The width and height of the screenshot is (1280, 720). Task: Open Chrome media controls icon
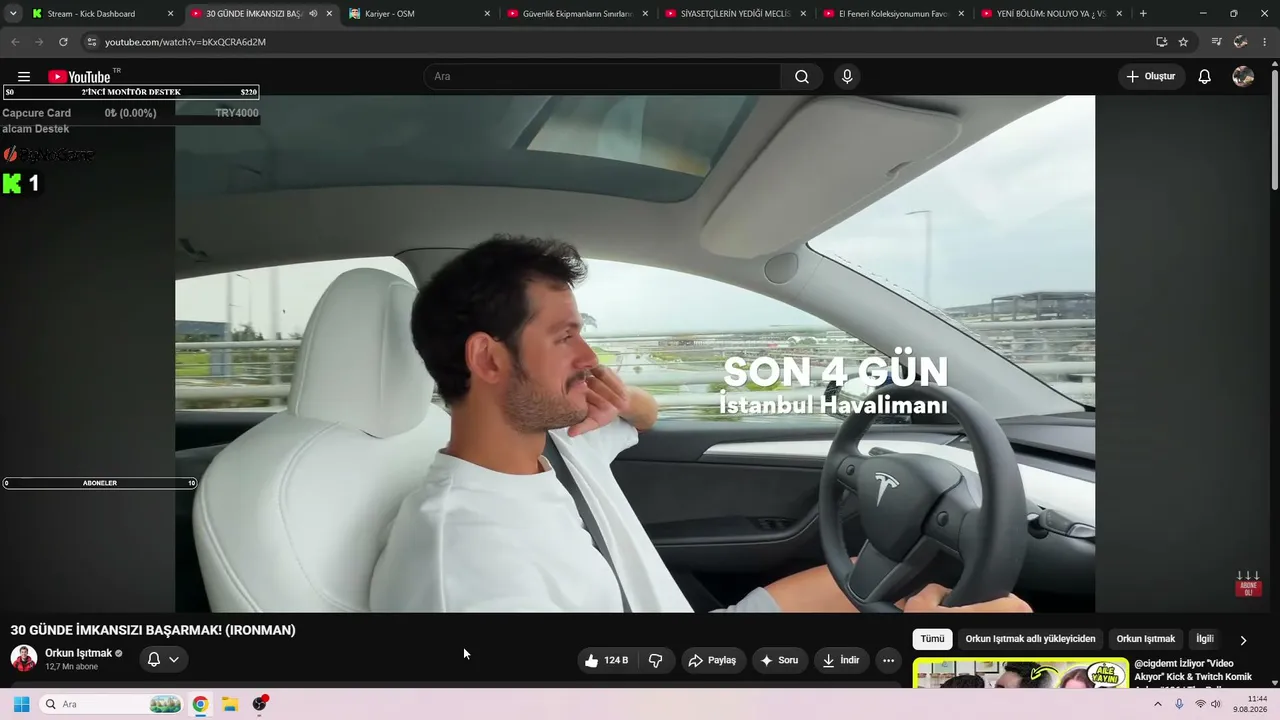1216,42
